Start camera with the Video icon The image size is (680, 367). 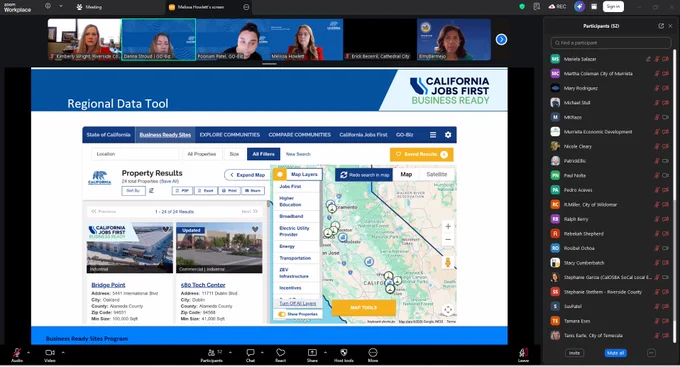(x=50, y=353)
